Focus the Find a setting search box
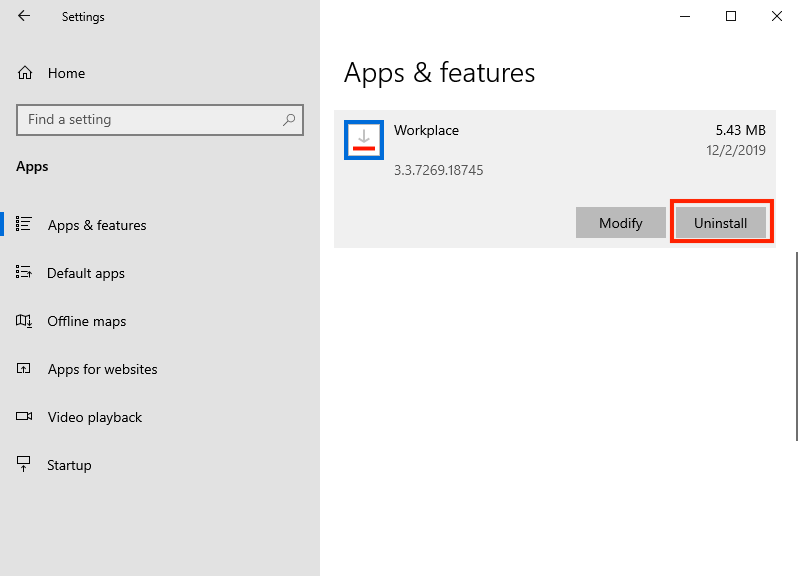Image resolution: width=800 pixels, height=576 pixels. tap(160, 120)
